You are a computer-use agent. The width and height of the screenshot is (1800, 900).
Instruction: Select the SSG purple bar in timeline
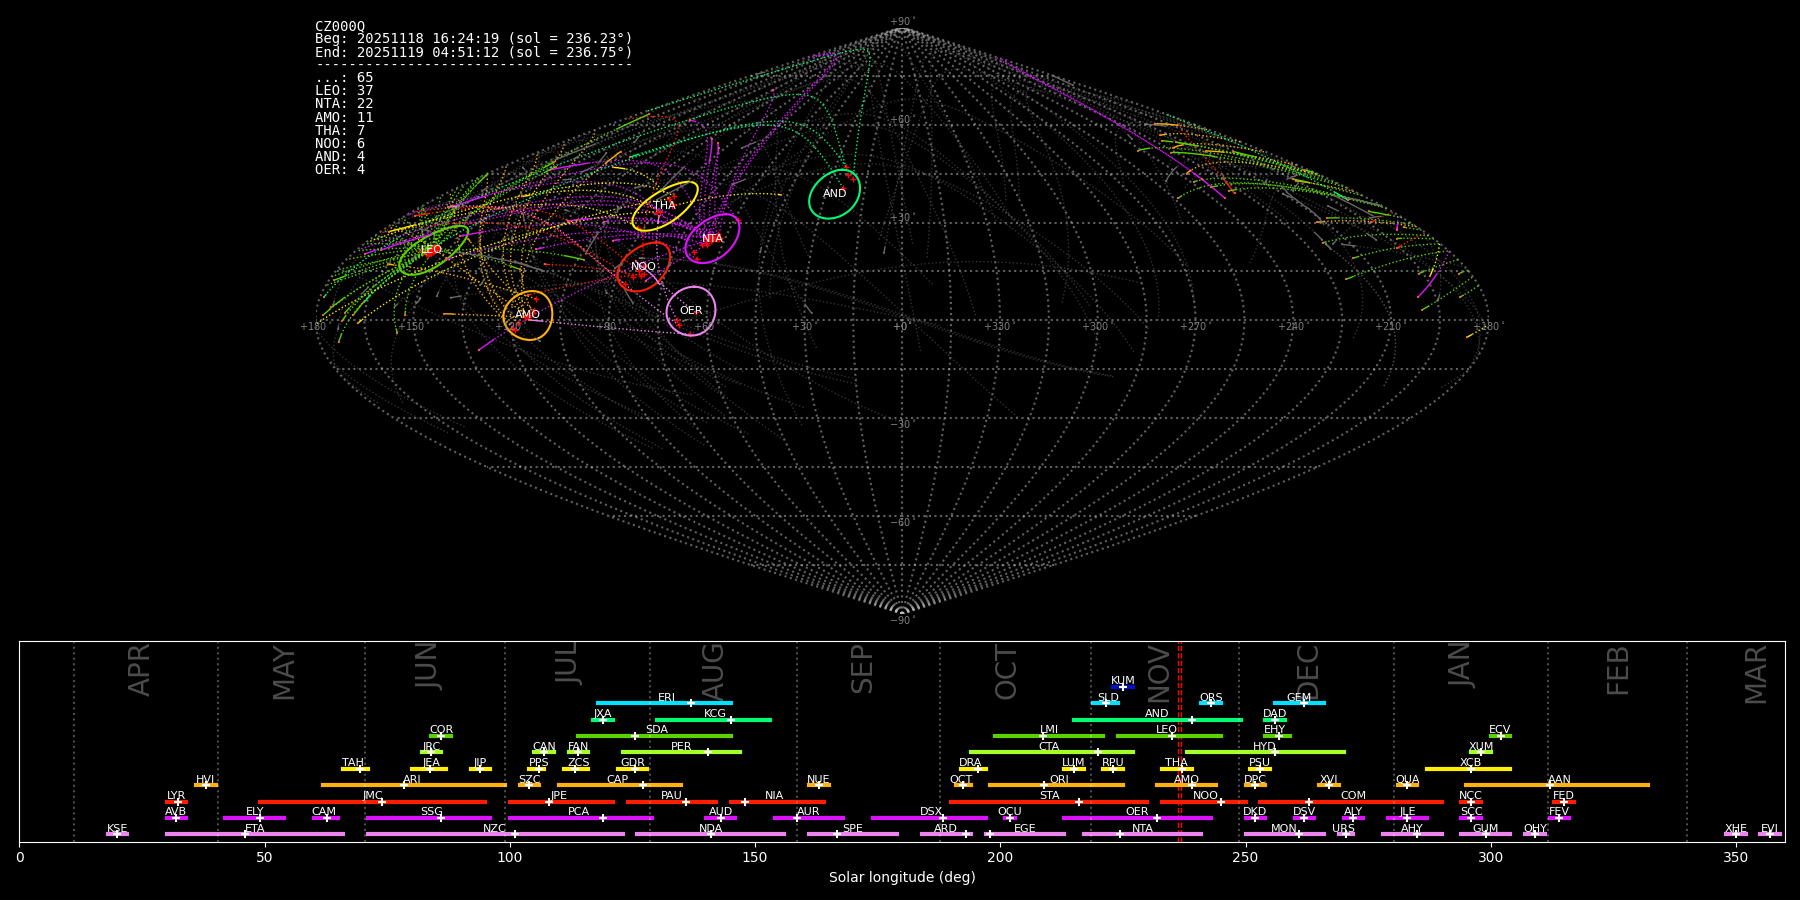coord(428,818)
